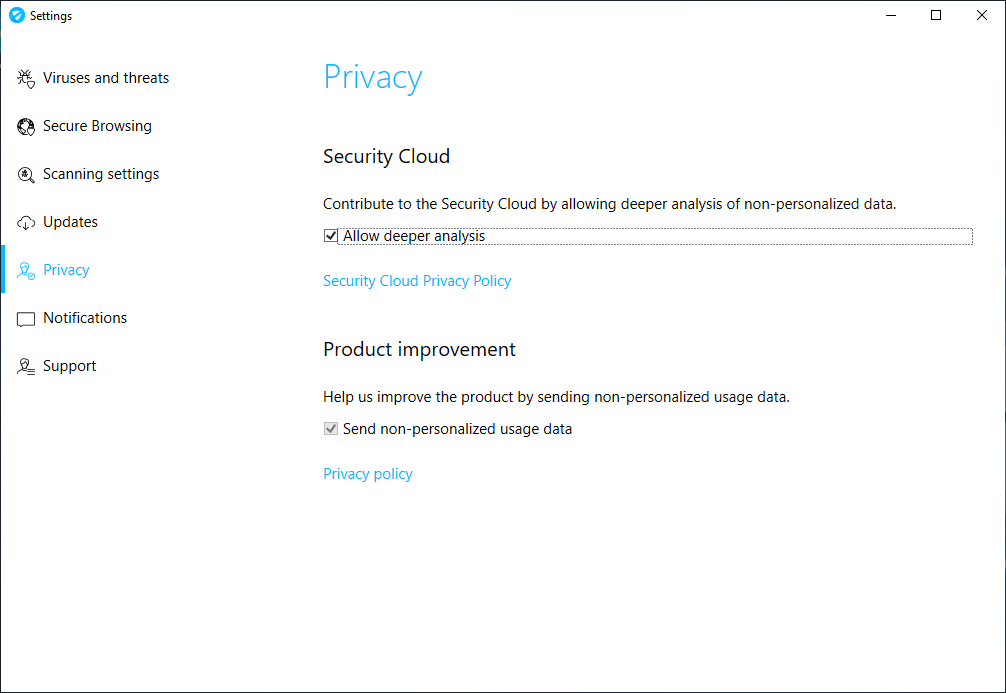Go to Secure Browsing settings

(97, 126)
